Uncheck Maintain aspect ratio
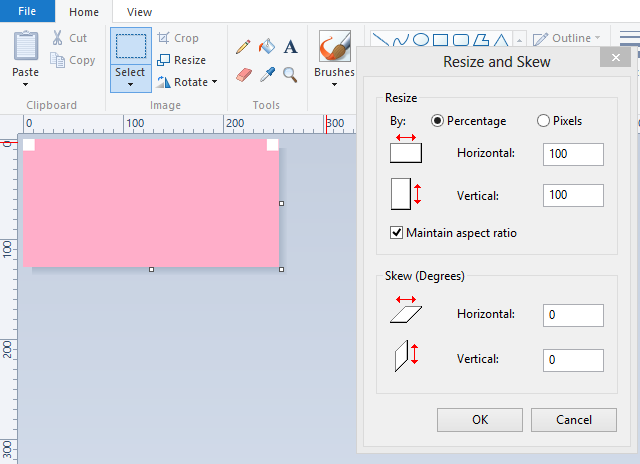This screenshot has width=640, height=464. (397, 233)
